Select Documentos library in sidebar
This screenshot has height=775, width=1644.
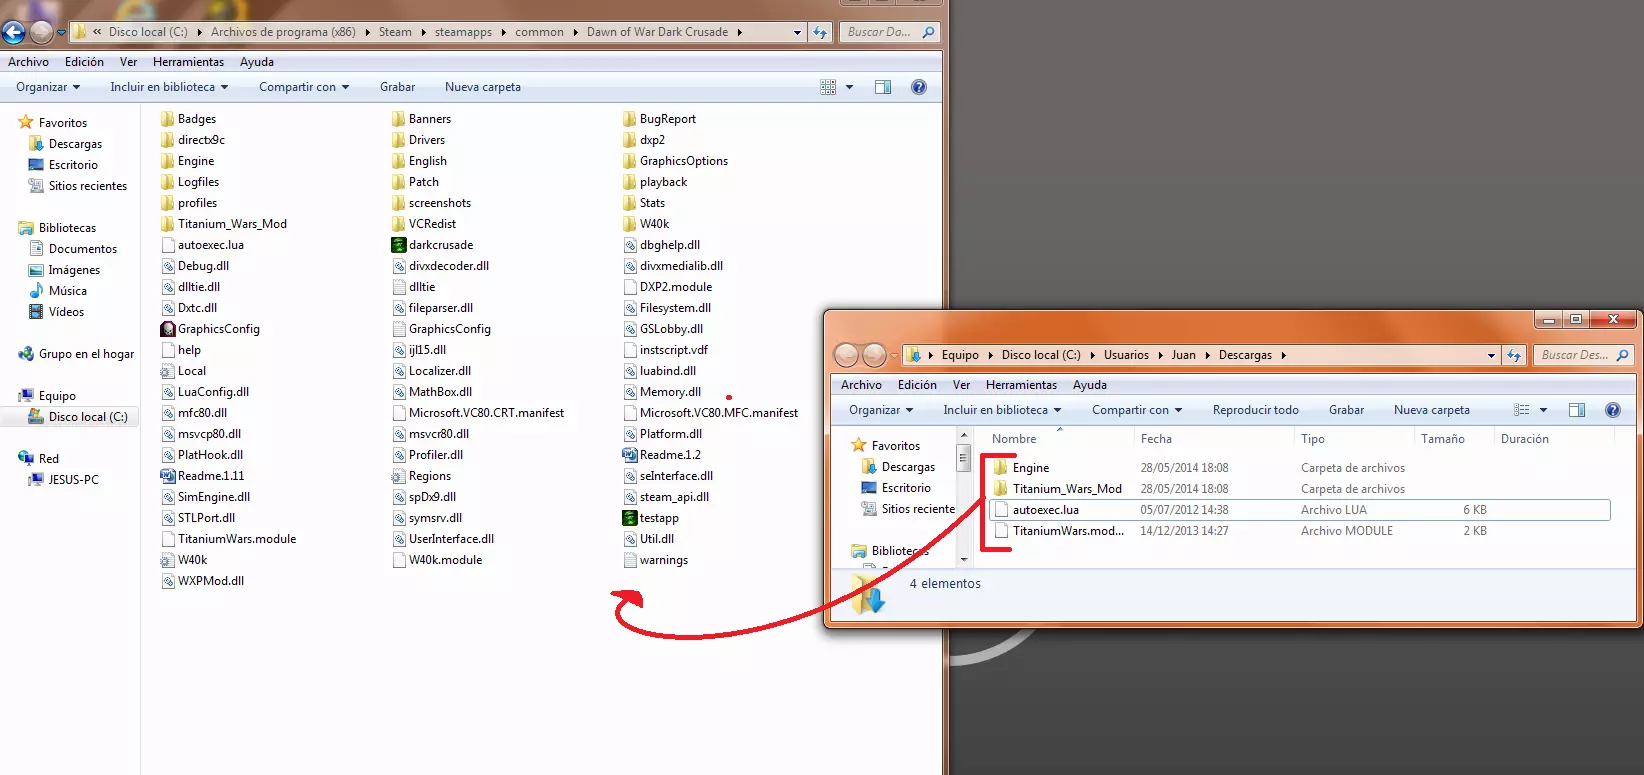pos(73,249)
